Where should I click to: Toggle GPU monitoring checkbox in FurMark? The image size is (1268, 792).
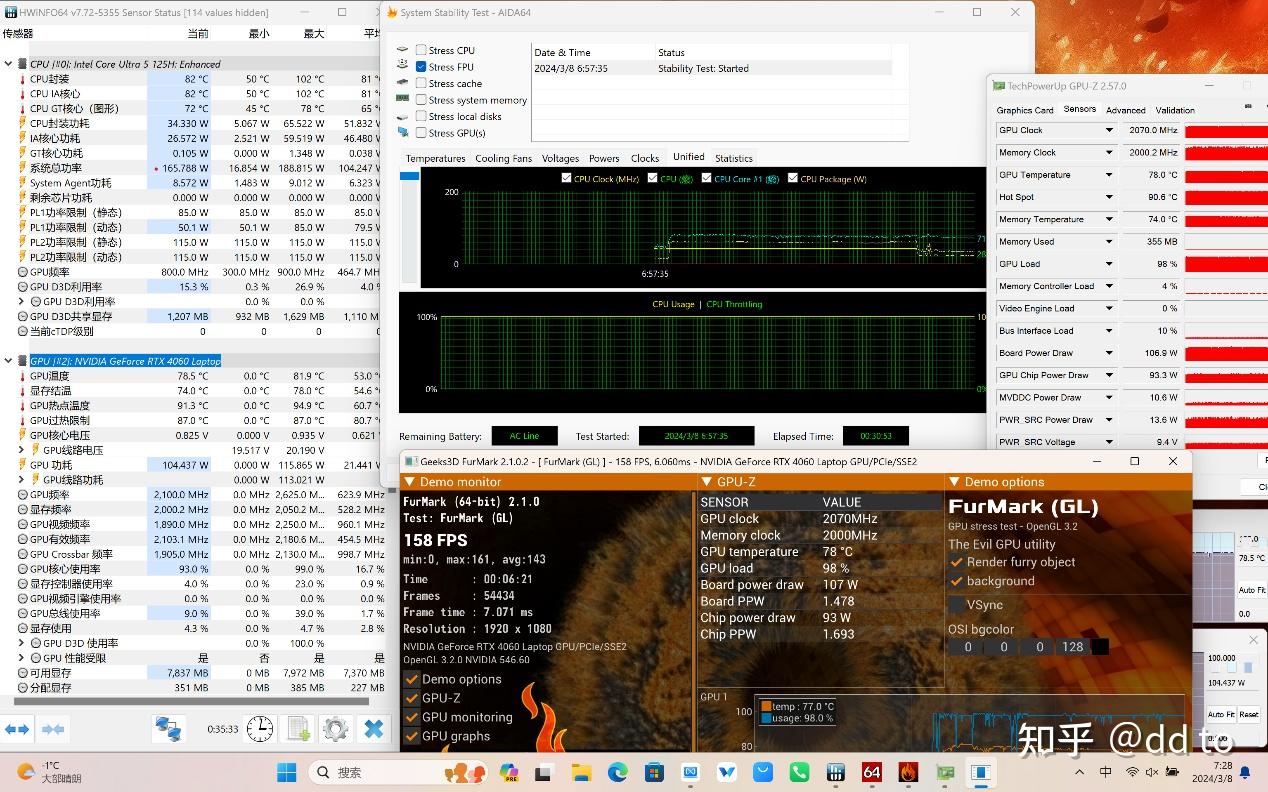[x=411, y=717]
